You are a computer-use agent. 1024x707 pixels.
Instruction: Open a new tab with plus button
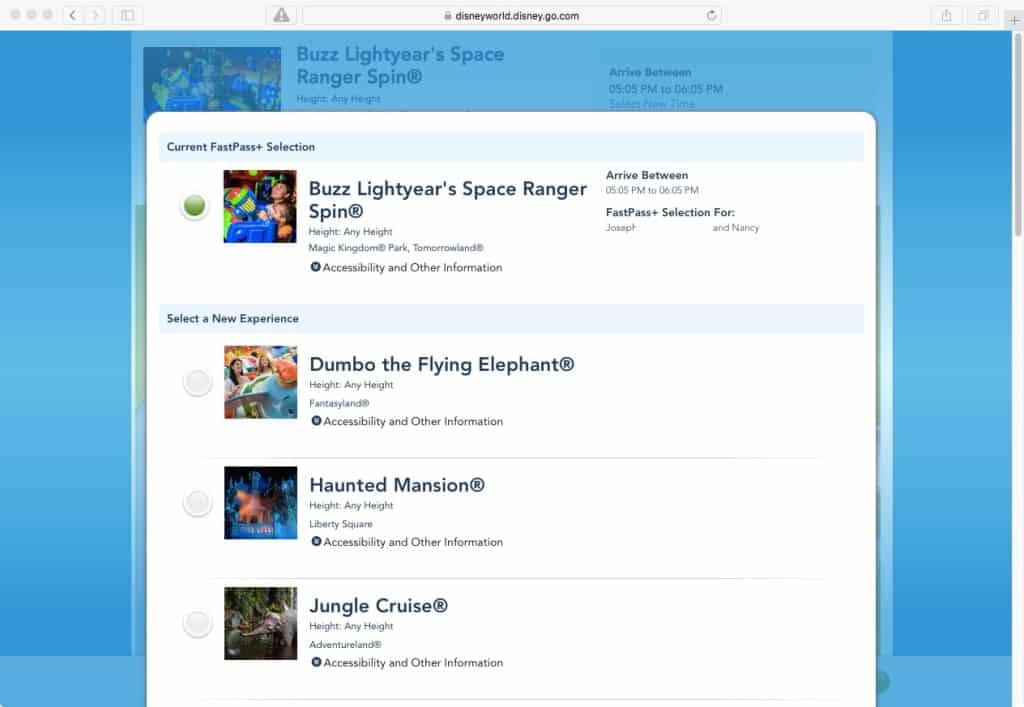click(1014, 20)
